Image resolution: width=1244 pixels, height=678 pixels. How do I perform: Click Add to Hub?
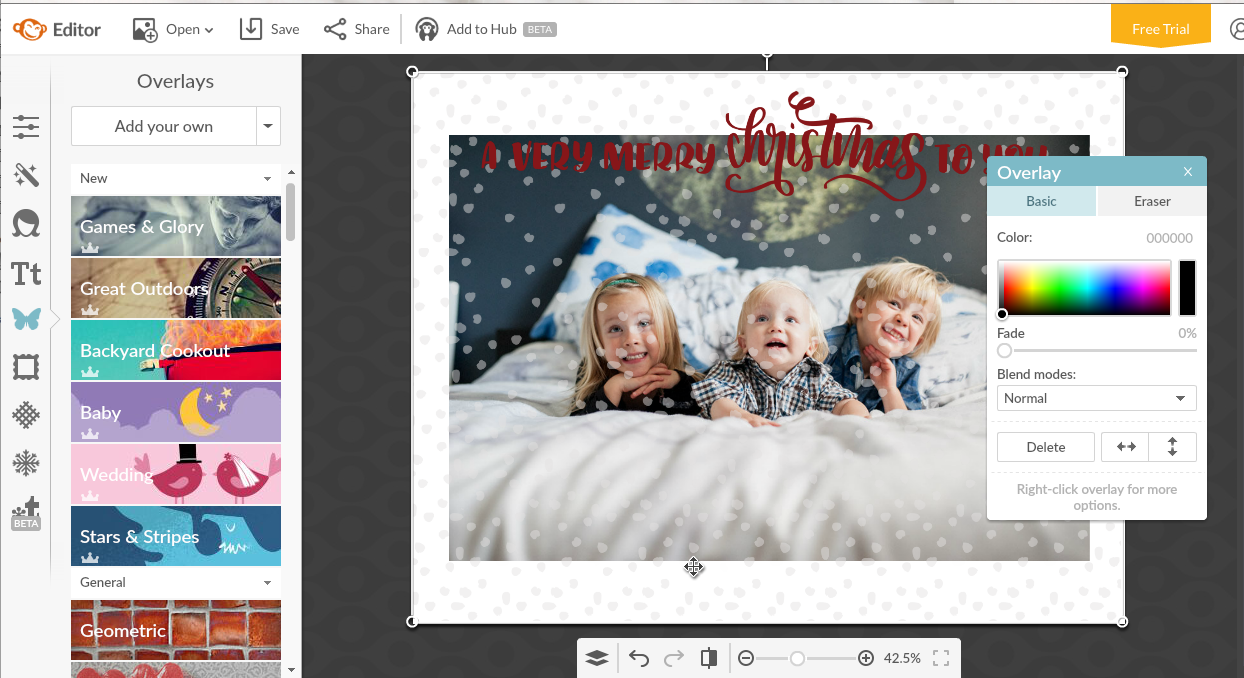click(x=485, y=29)
